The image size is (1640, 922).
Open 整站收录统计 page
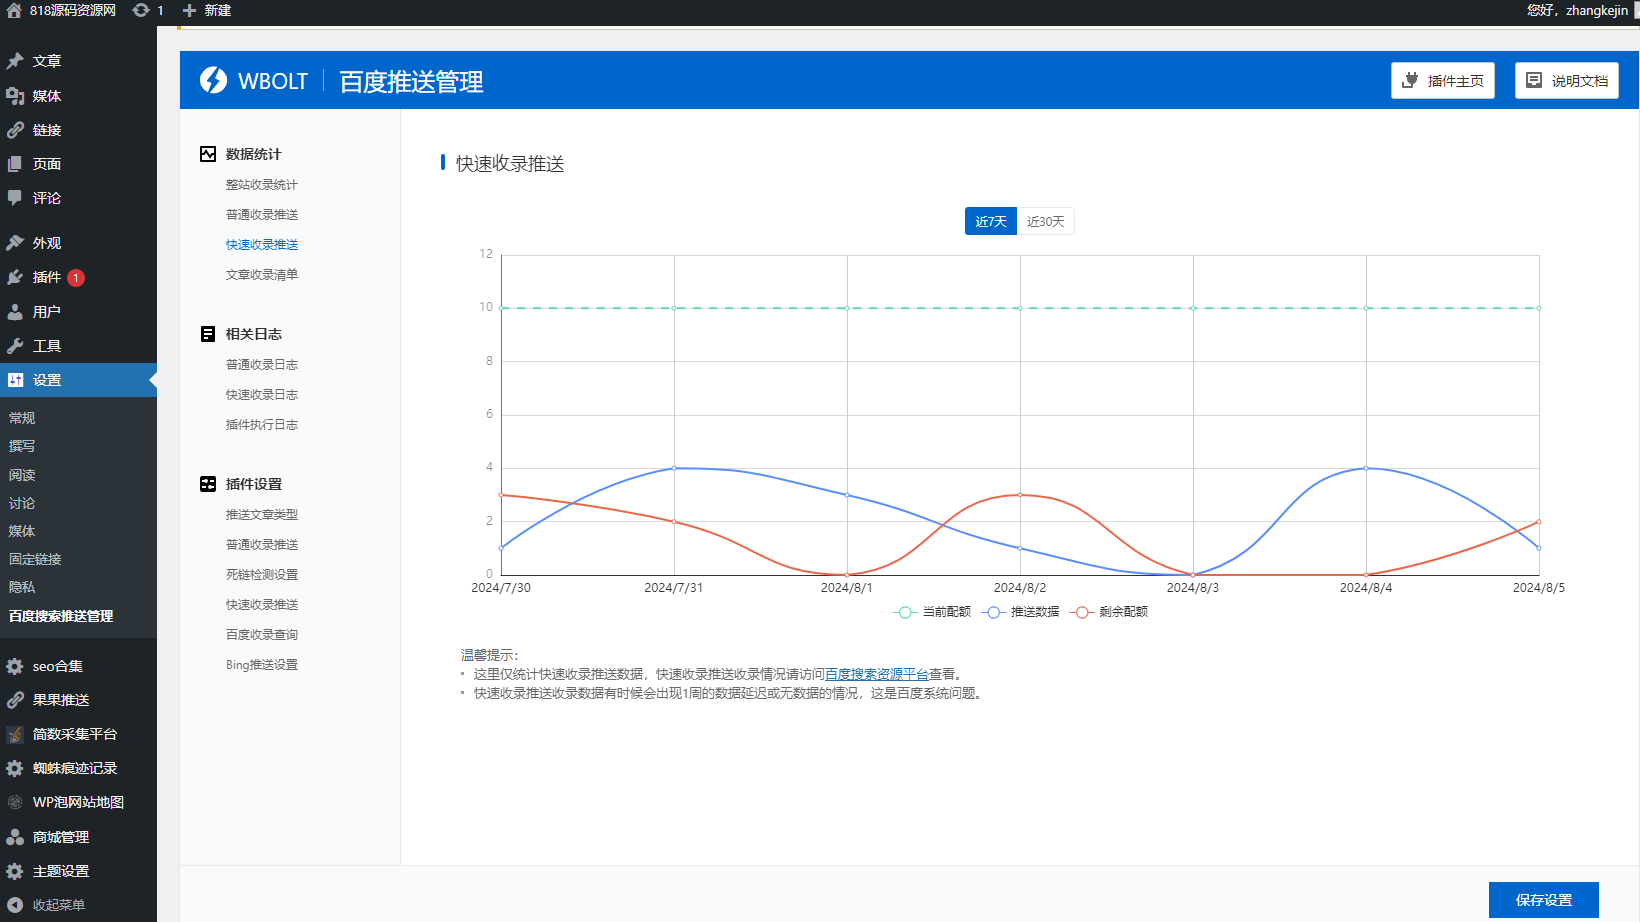(262, 185)
